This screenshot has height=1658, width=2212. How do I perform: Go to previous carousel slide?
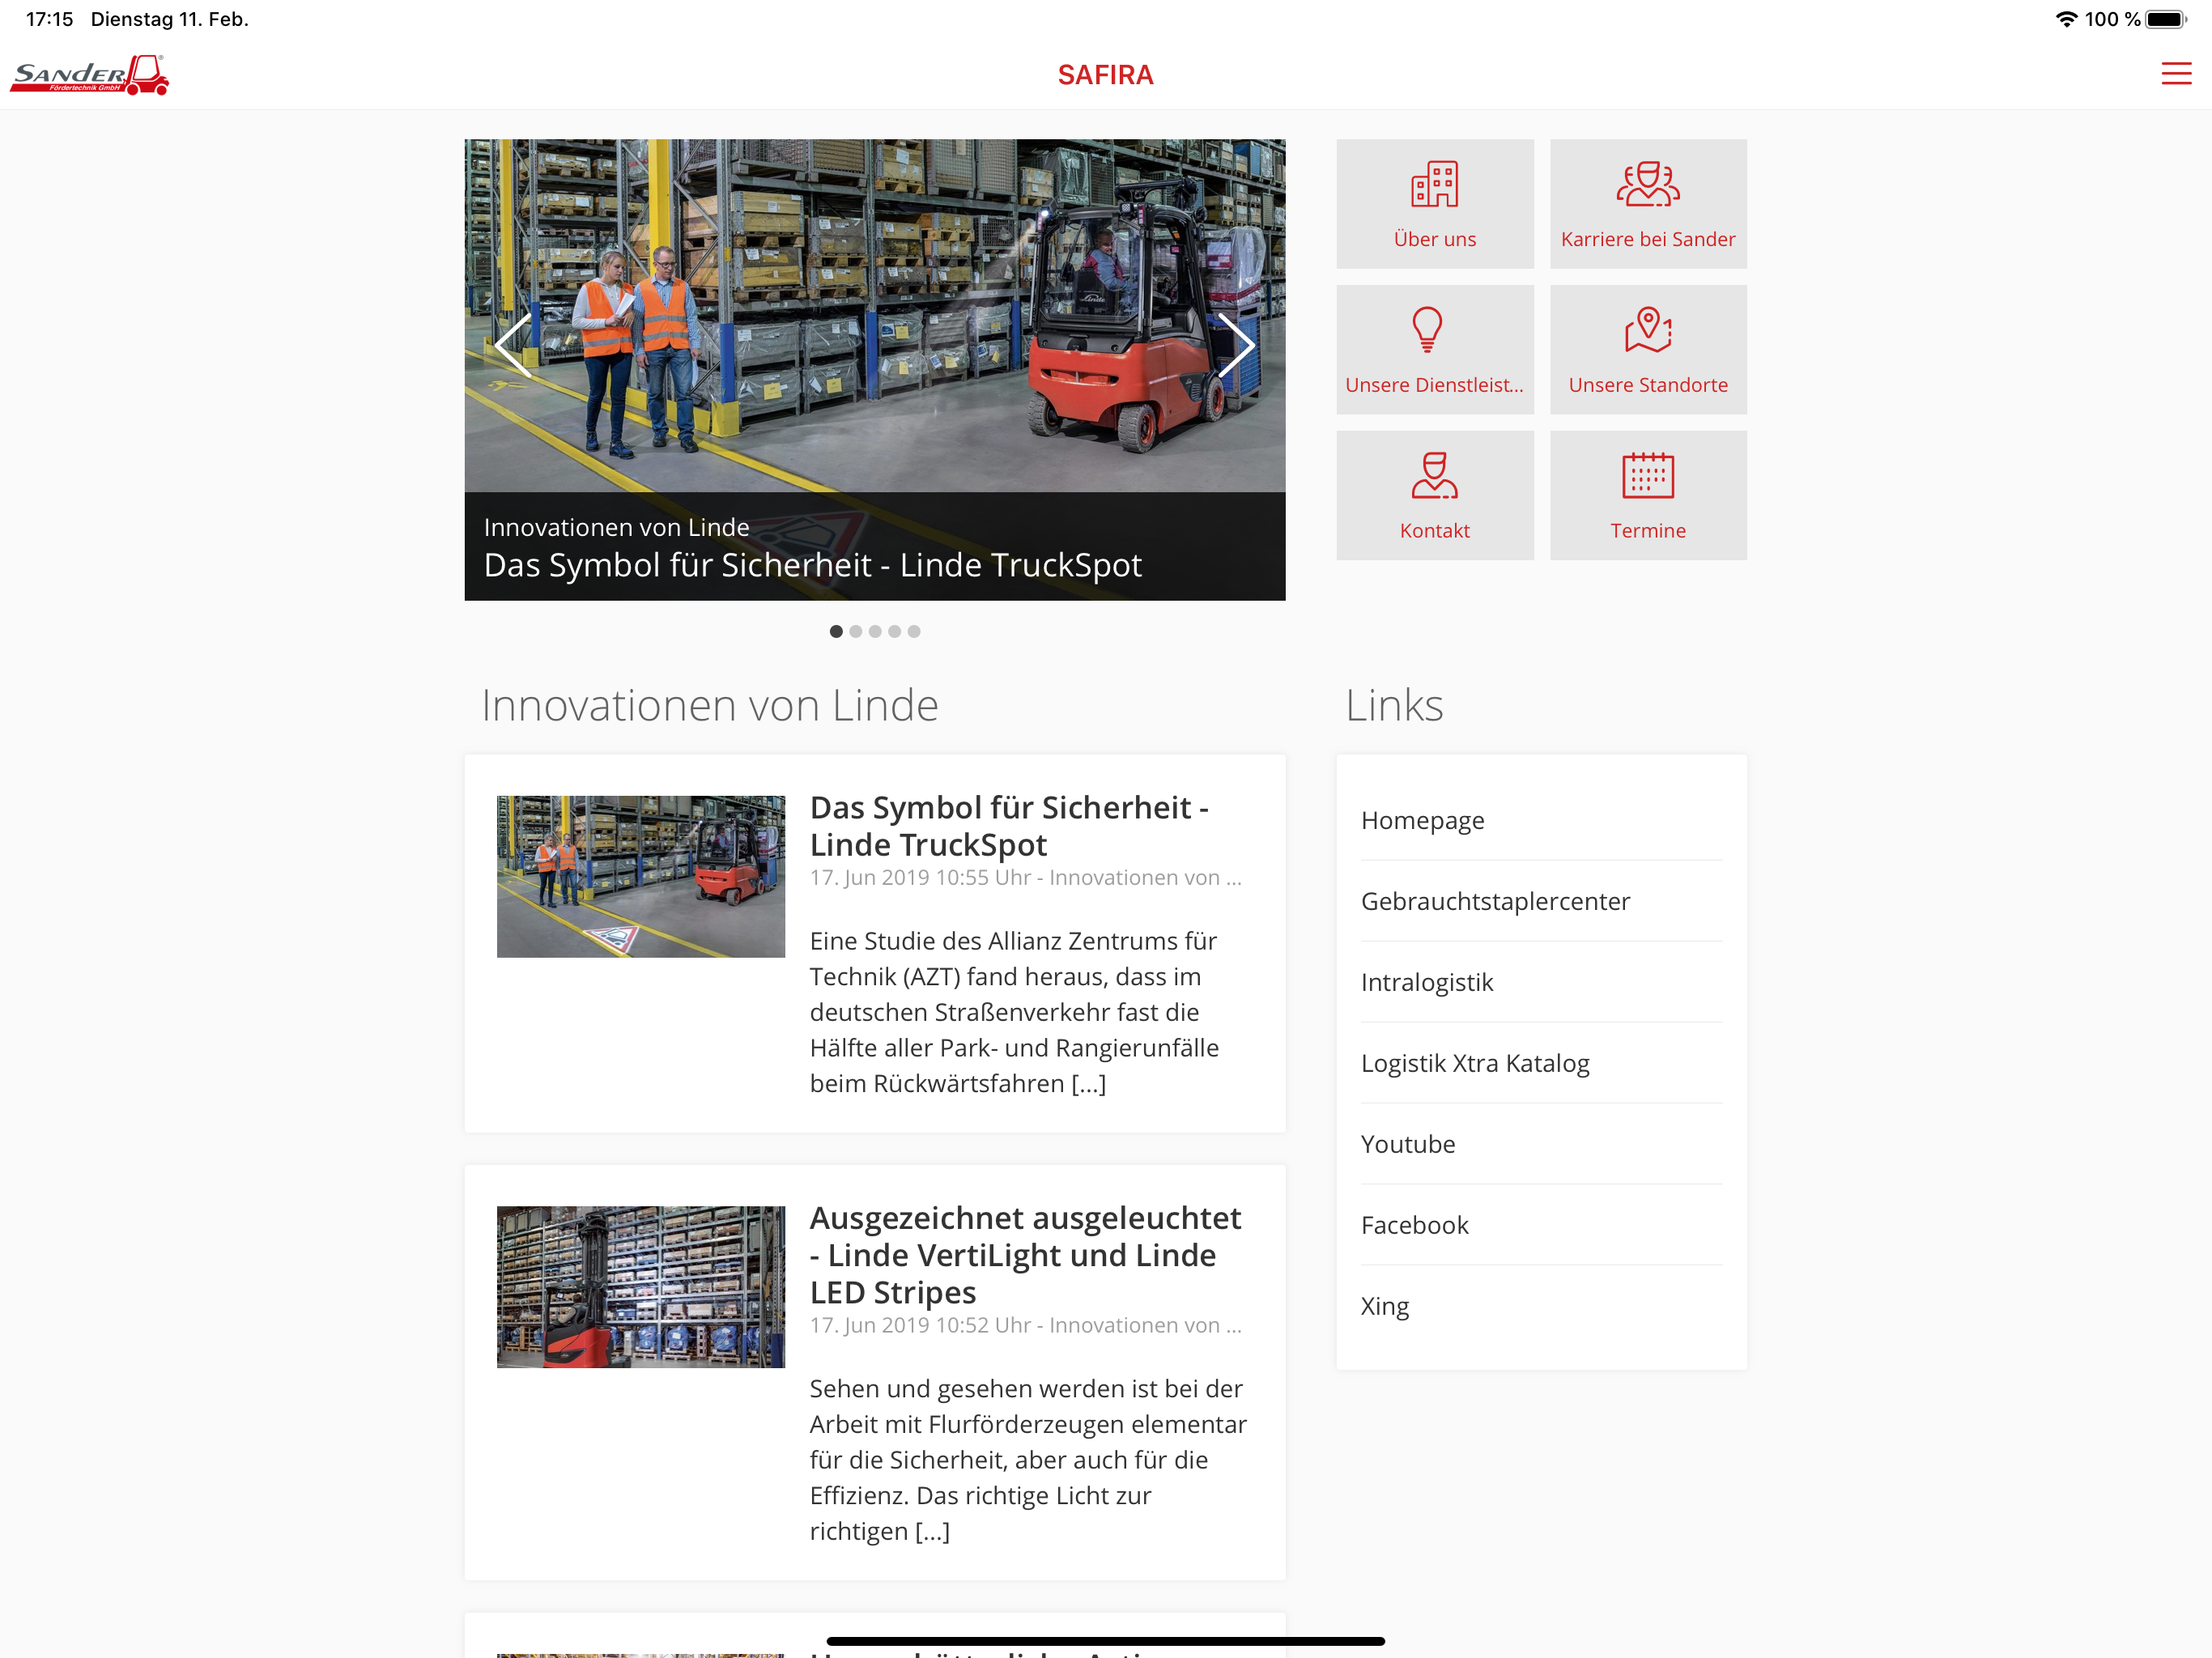(514, 345)
